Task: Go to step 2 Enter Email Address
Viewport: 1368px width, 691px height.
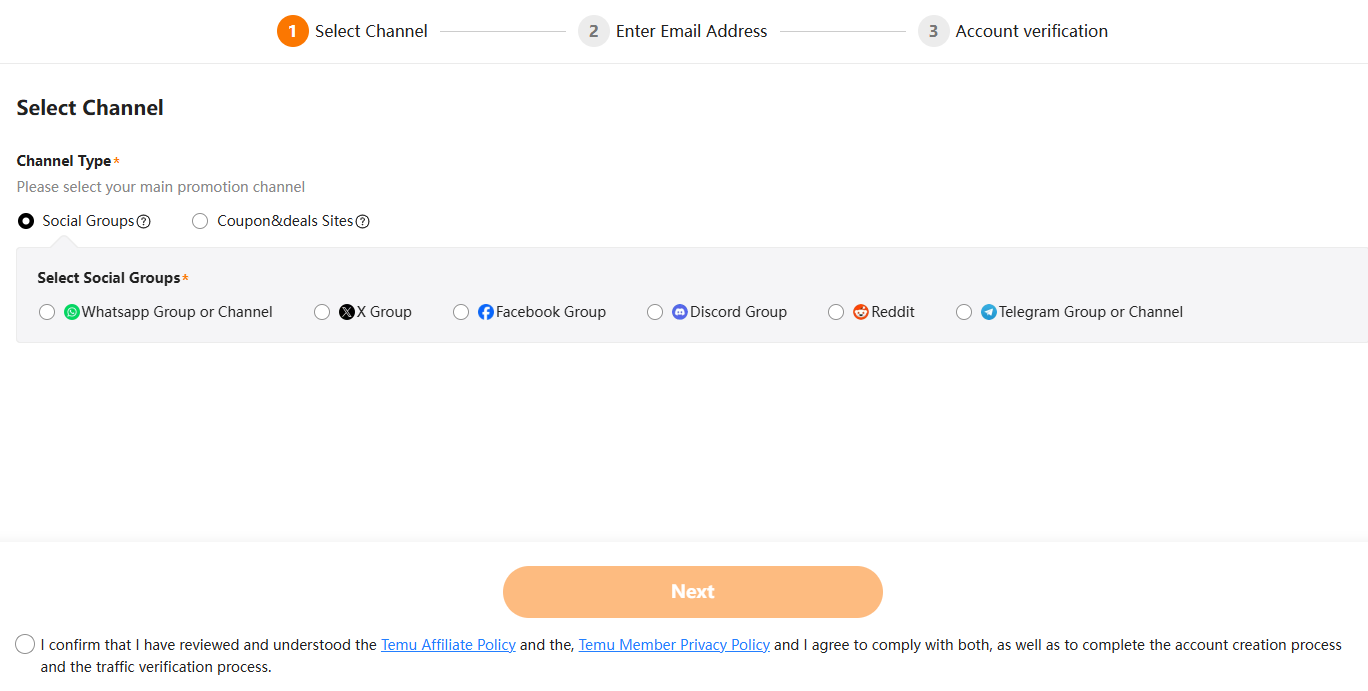Action: (673, 31)
